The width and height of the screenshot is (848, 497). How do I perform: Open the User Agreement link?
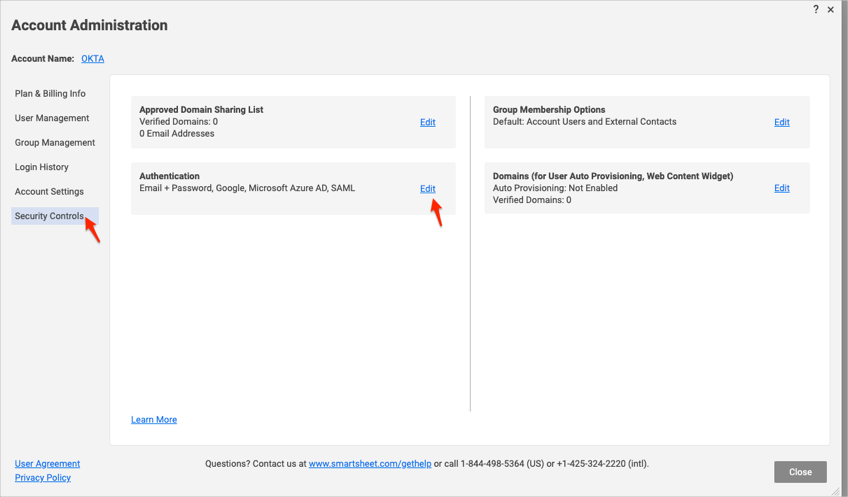pos(47,464)
